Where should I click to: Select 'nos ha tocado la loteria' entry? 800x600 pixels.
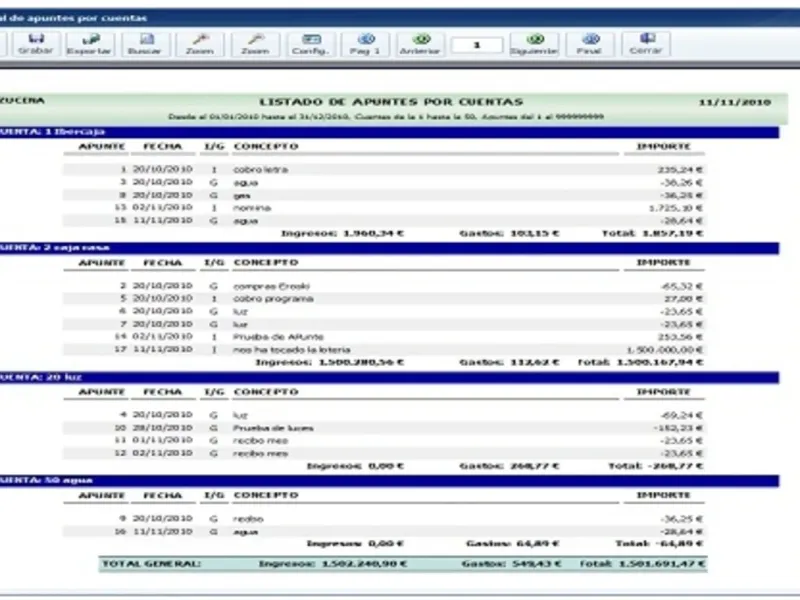coord(292,350)
